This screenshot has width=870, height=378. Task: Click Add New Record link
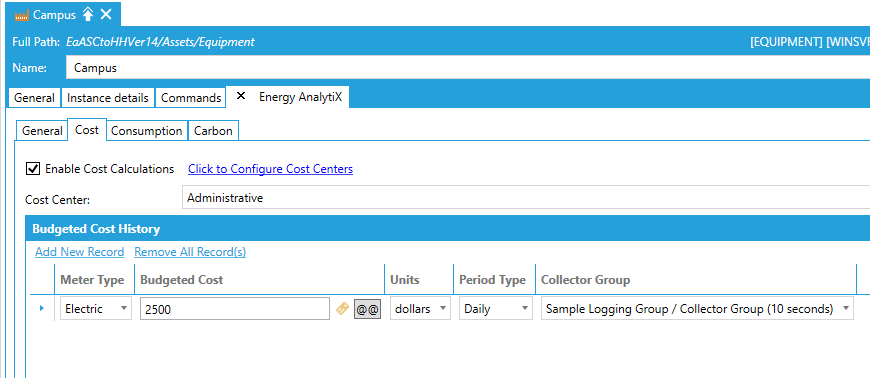(79, 252)
